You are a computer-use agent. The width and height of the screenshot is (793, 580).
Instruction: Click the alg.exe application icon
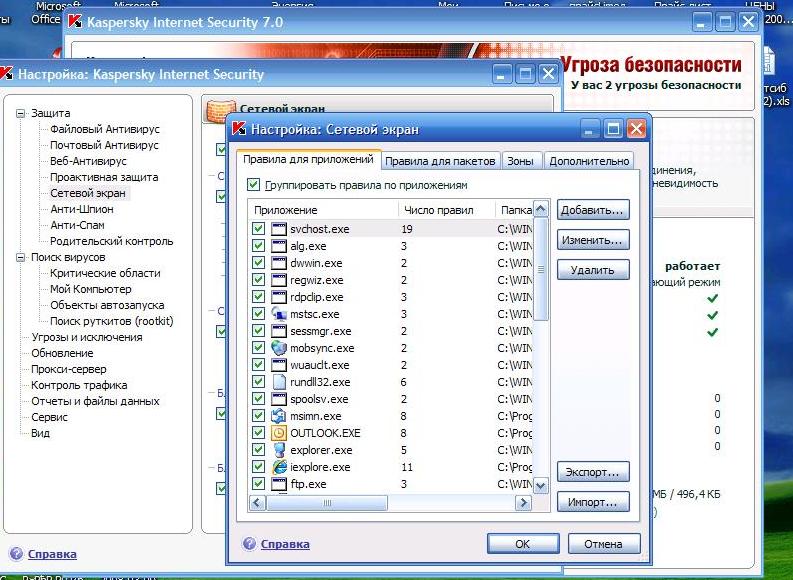click(x=279, y=246)
